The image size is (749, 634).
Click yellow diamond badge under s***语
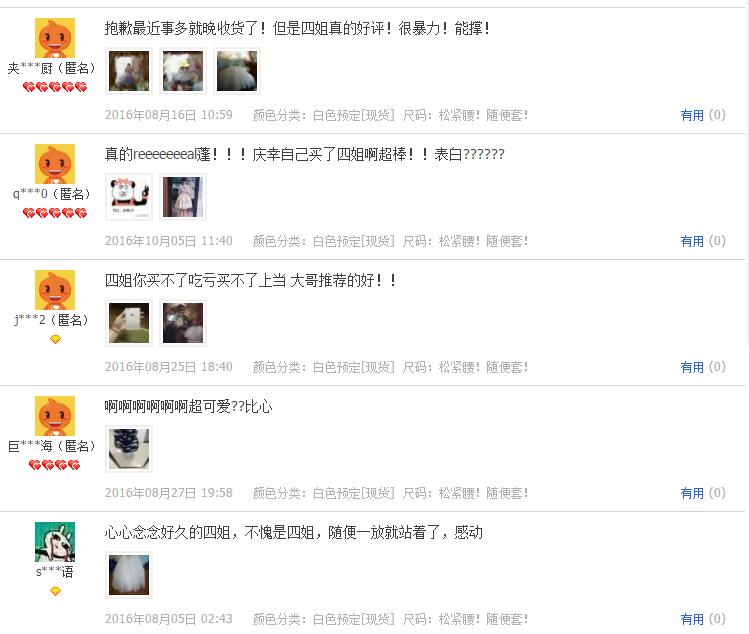(x=55, y=591)
